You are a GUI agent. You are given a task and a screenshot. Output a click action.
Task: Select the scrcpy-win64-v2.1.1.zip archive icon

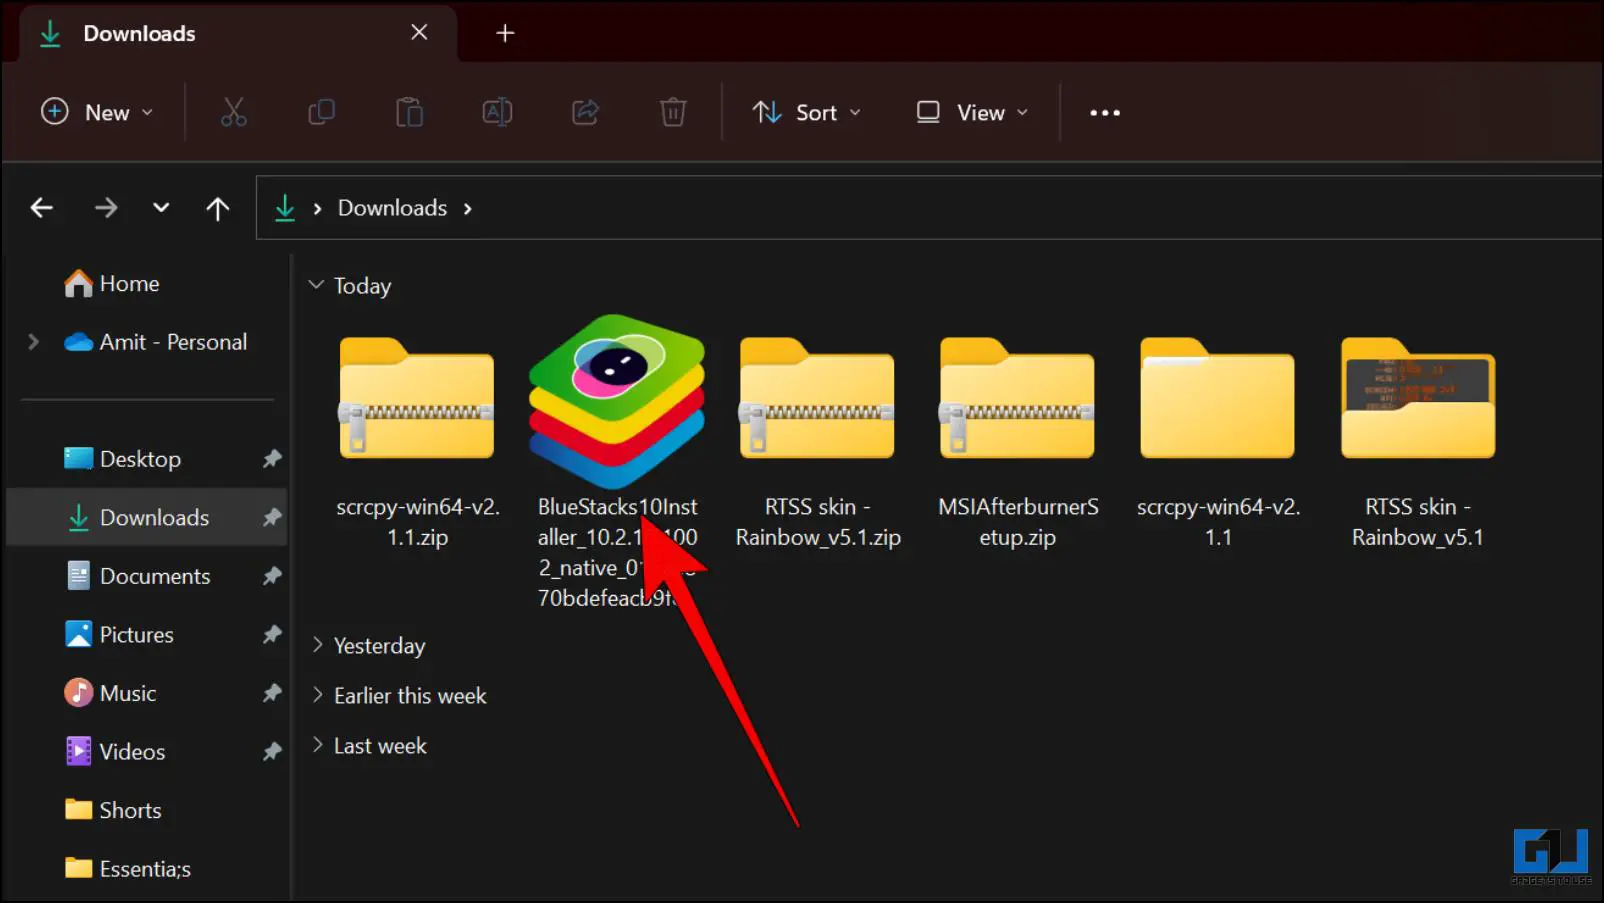pyautogui.click(x=417, y=398)
